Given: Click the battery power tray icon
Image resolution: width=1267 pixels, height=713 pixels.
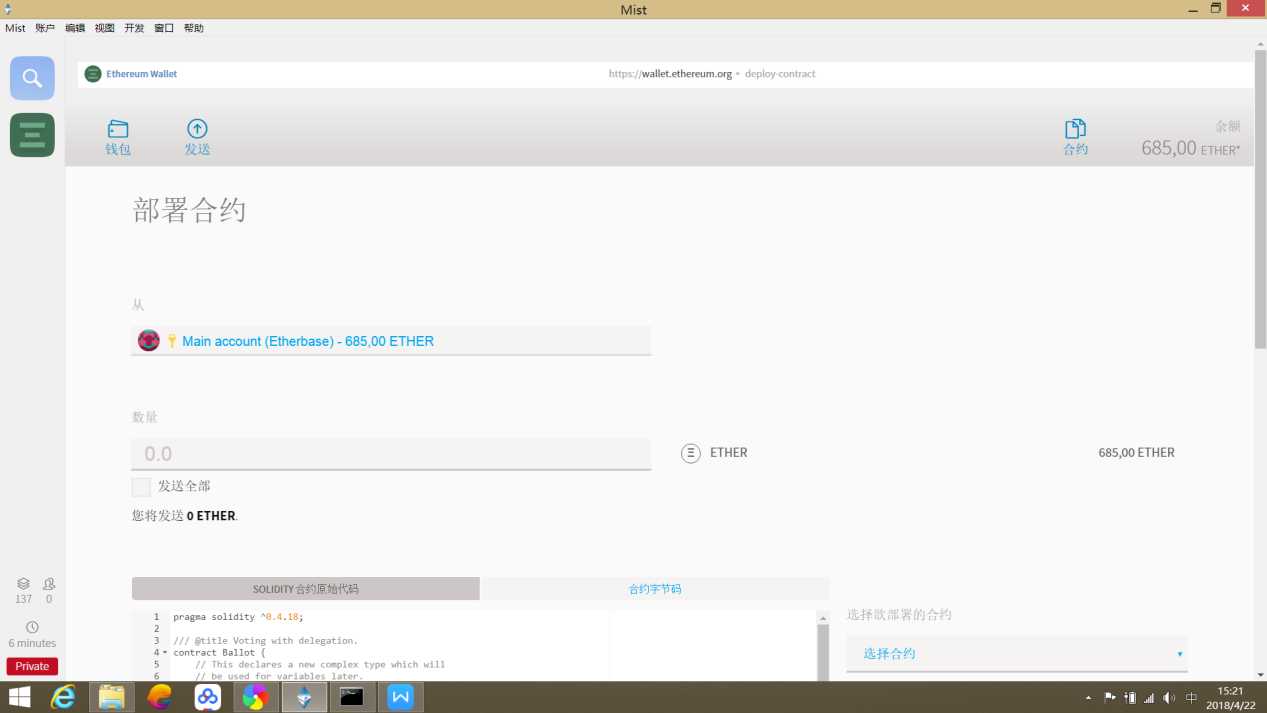Looking at the screenshot, I should (1130, 697).
